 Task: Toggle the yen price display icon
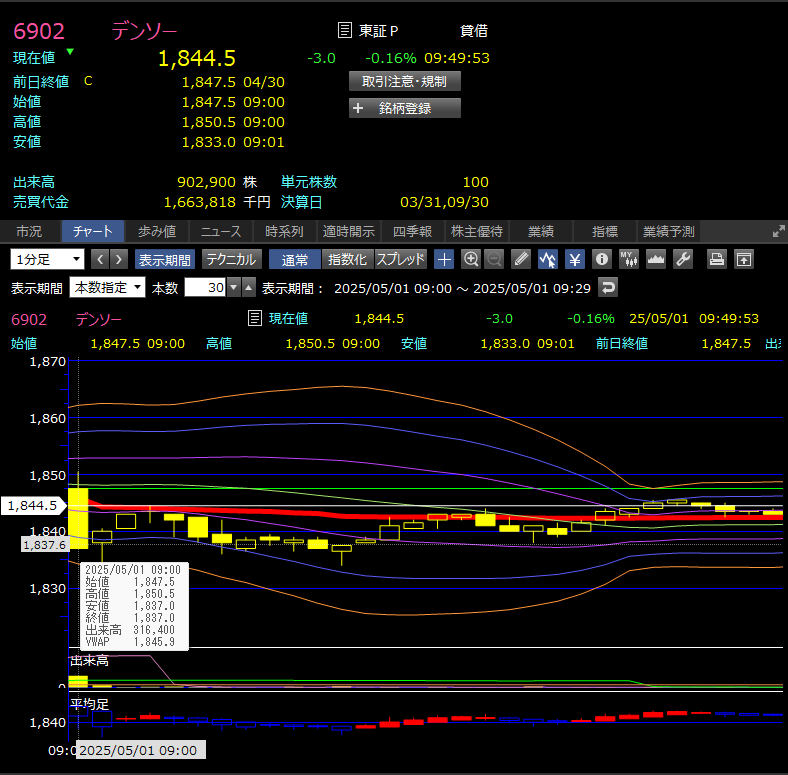(x=574, y=259)
